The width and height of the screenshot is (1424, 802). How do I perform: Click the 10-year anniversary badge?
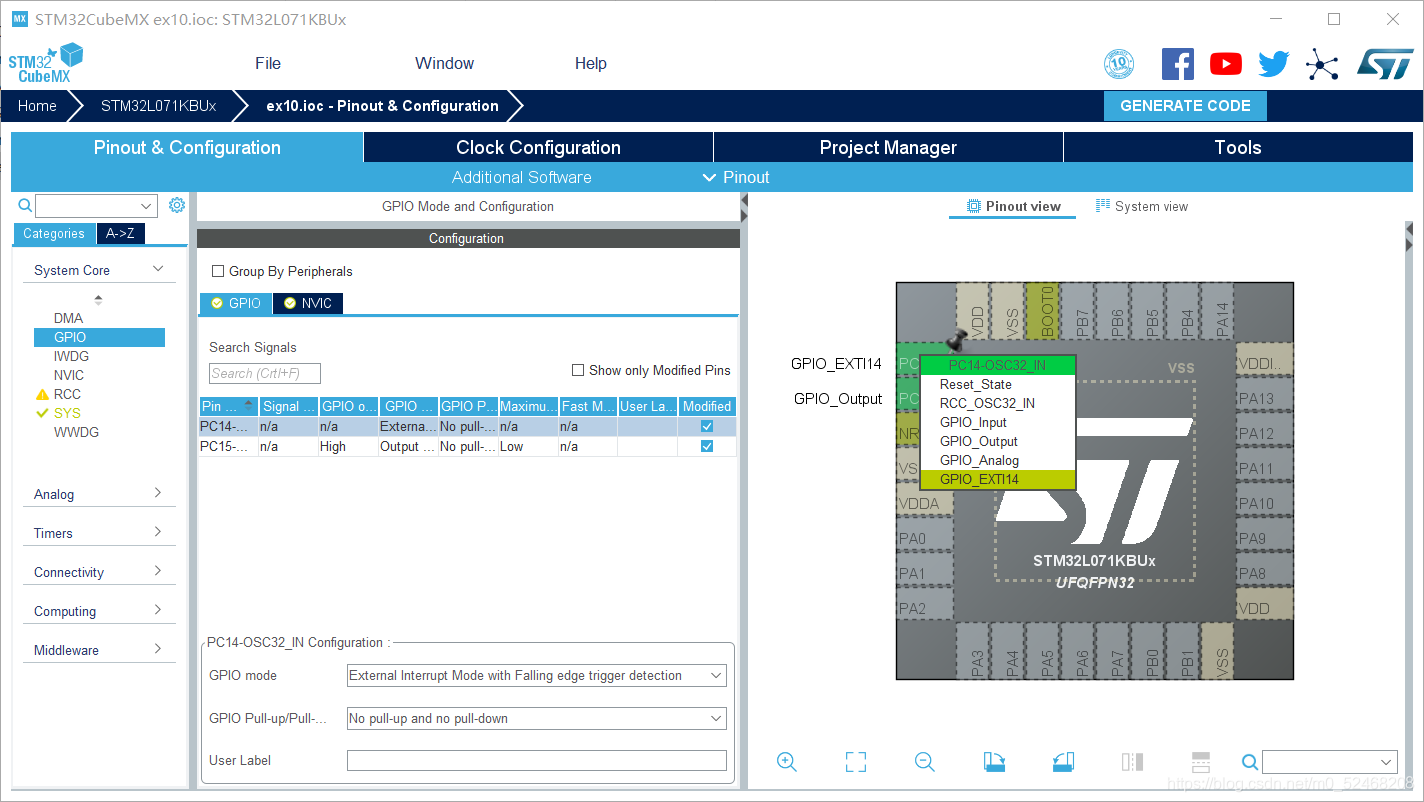[1119, 65]
